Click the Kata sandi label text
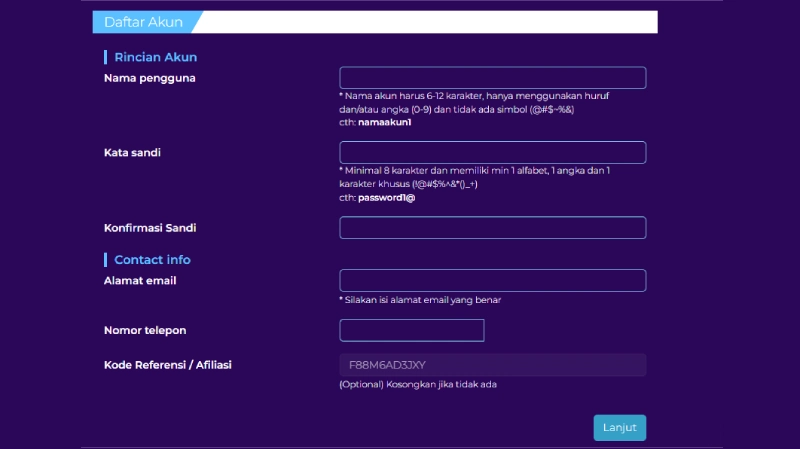This screenshot has height=449, width=800. [132, 153]
